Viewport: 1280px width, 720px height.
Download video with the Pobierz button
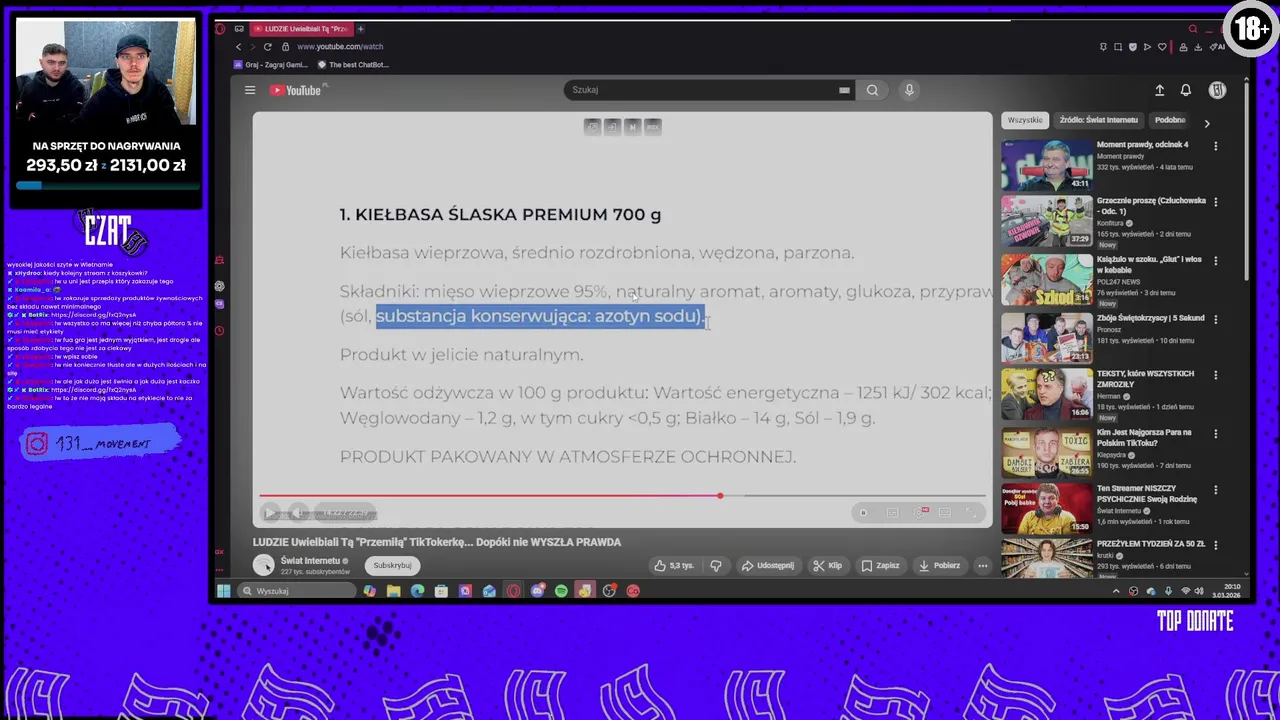[x=939, y=566]
